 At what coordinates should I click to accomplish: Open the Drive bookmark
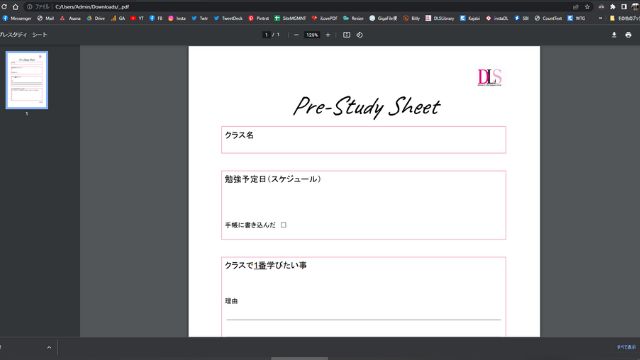pyautogui.click(x=96, y=18)
